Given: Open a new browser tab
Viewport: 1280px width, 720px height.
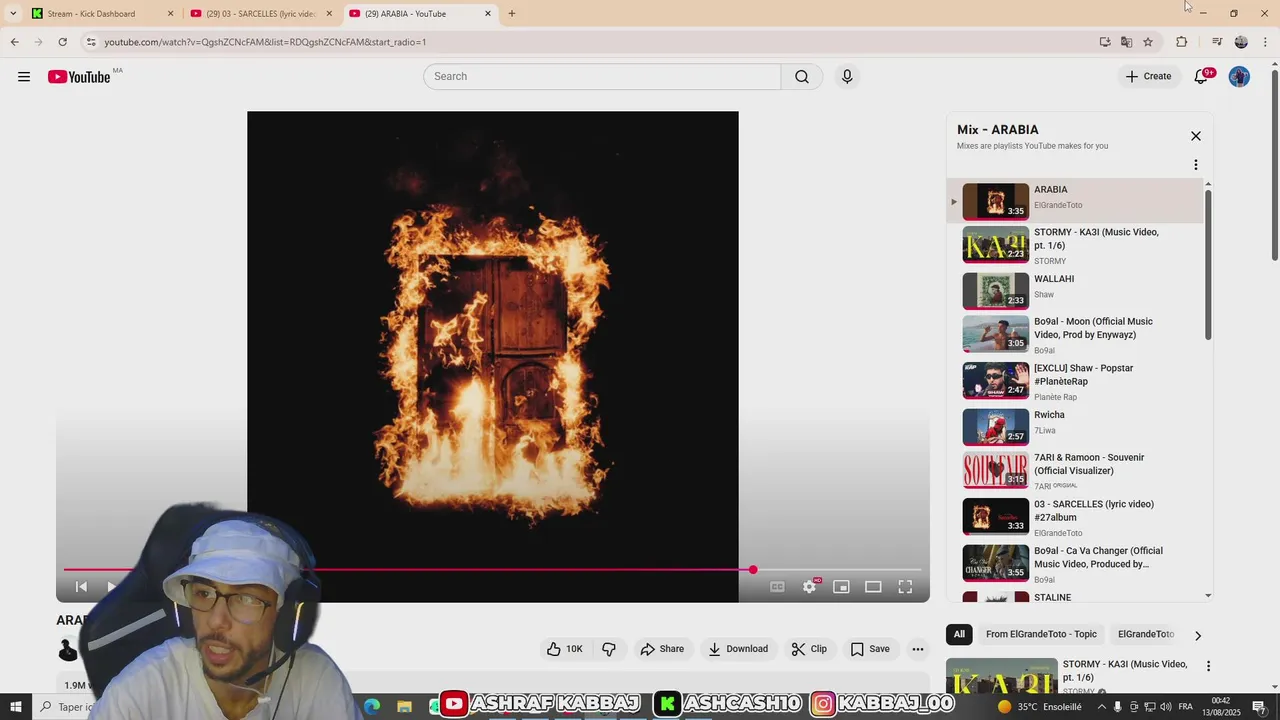Looking at the screenshot, I should (512, 14).
